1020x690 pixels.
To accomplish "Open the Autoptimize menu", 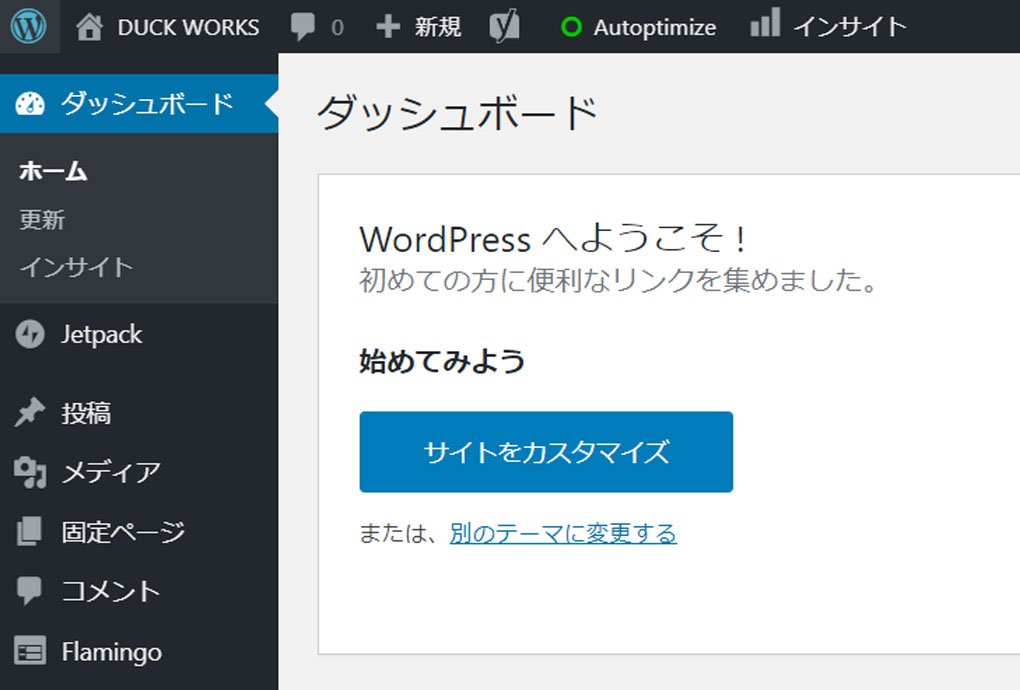I will pos(654,28).
